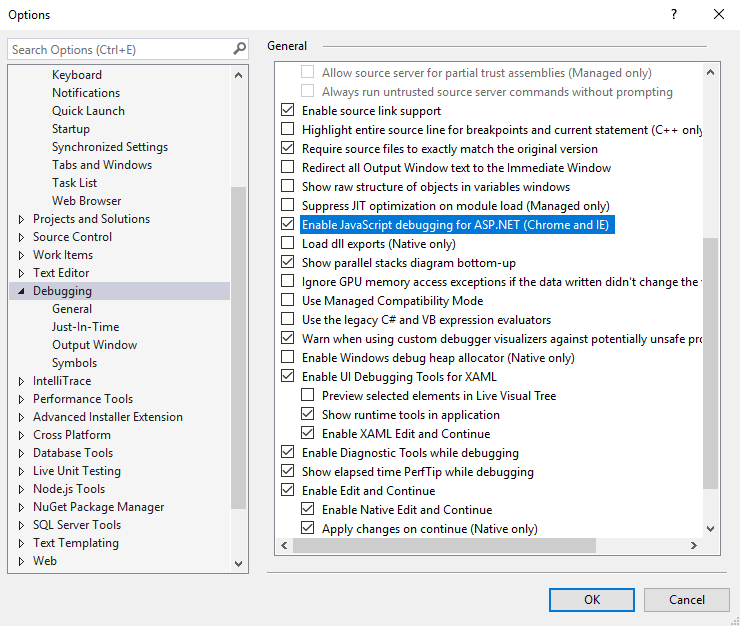Click the help question mark button
Image resolution: width=740 pixels, height=626 pixels.
[674, 14]
